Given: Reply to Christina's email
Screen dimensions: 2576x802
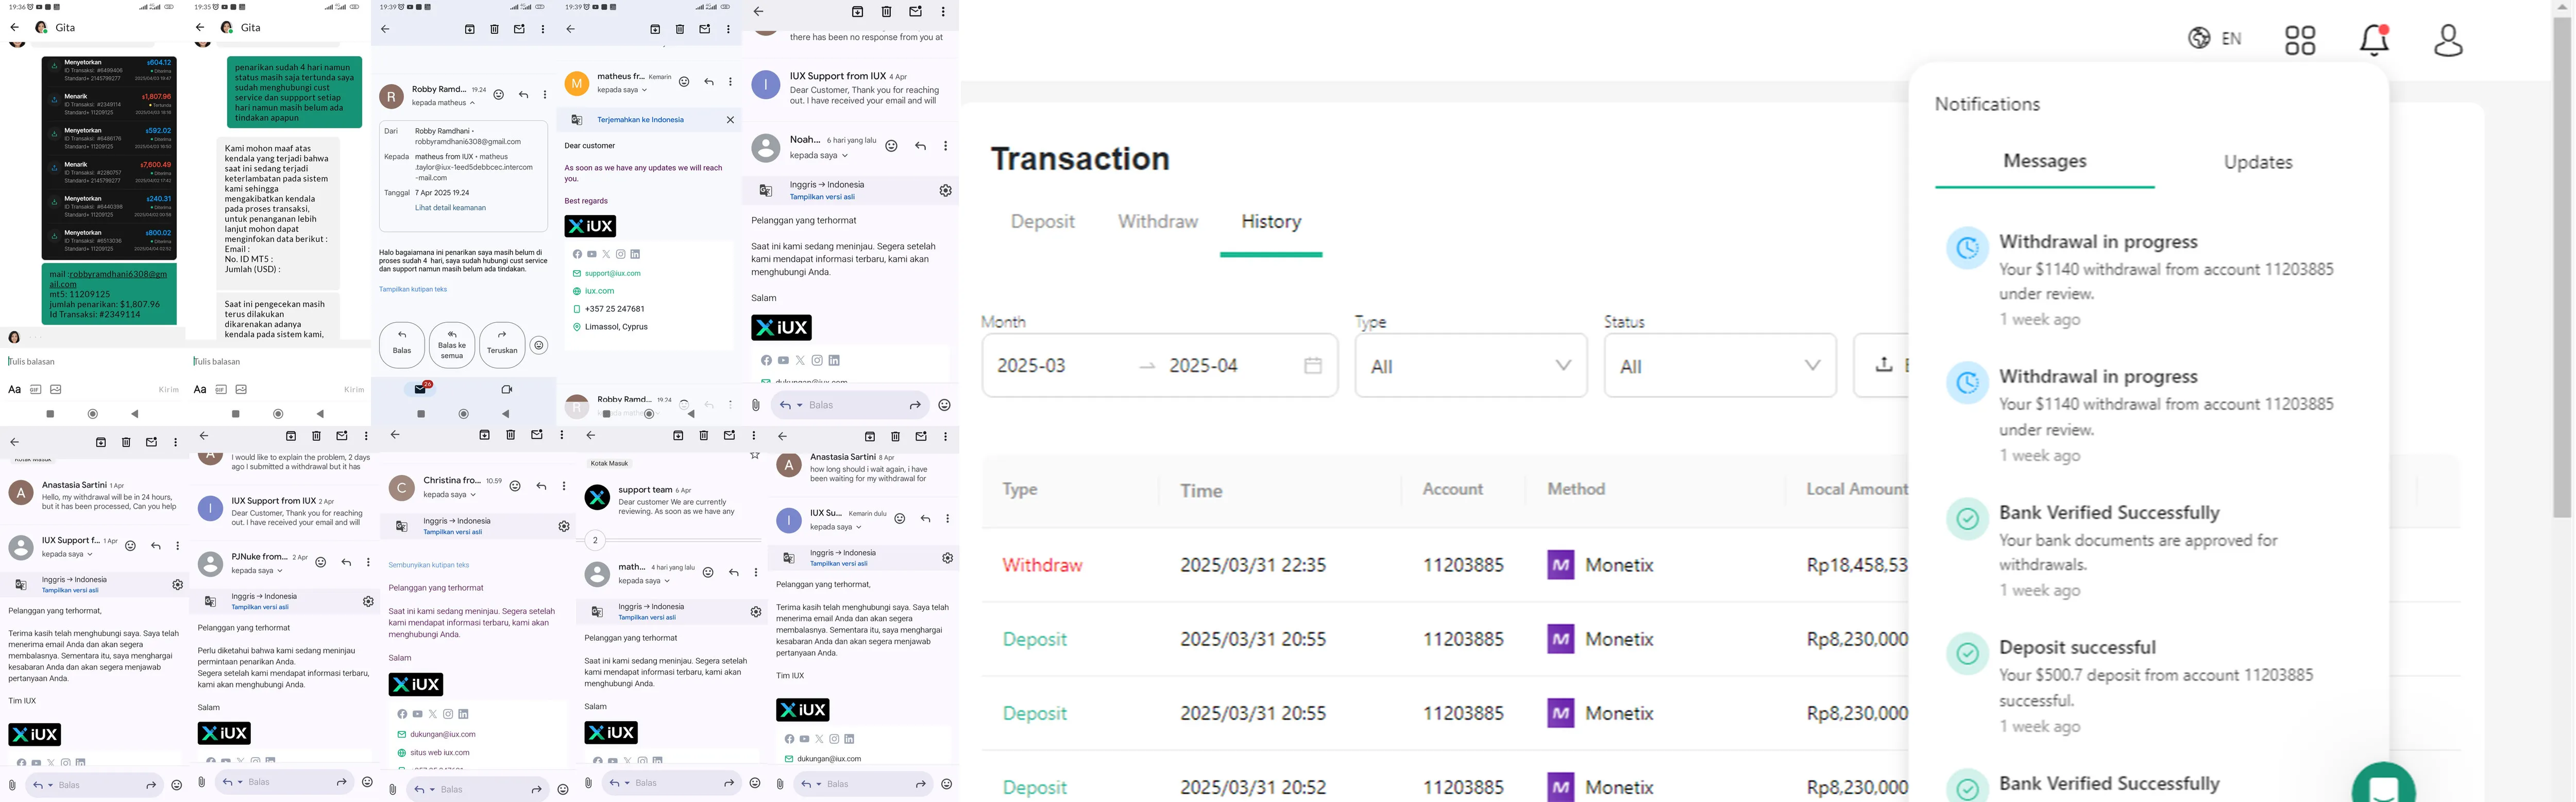Looking at the screenshot, I should coord(541,486).
